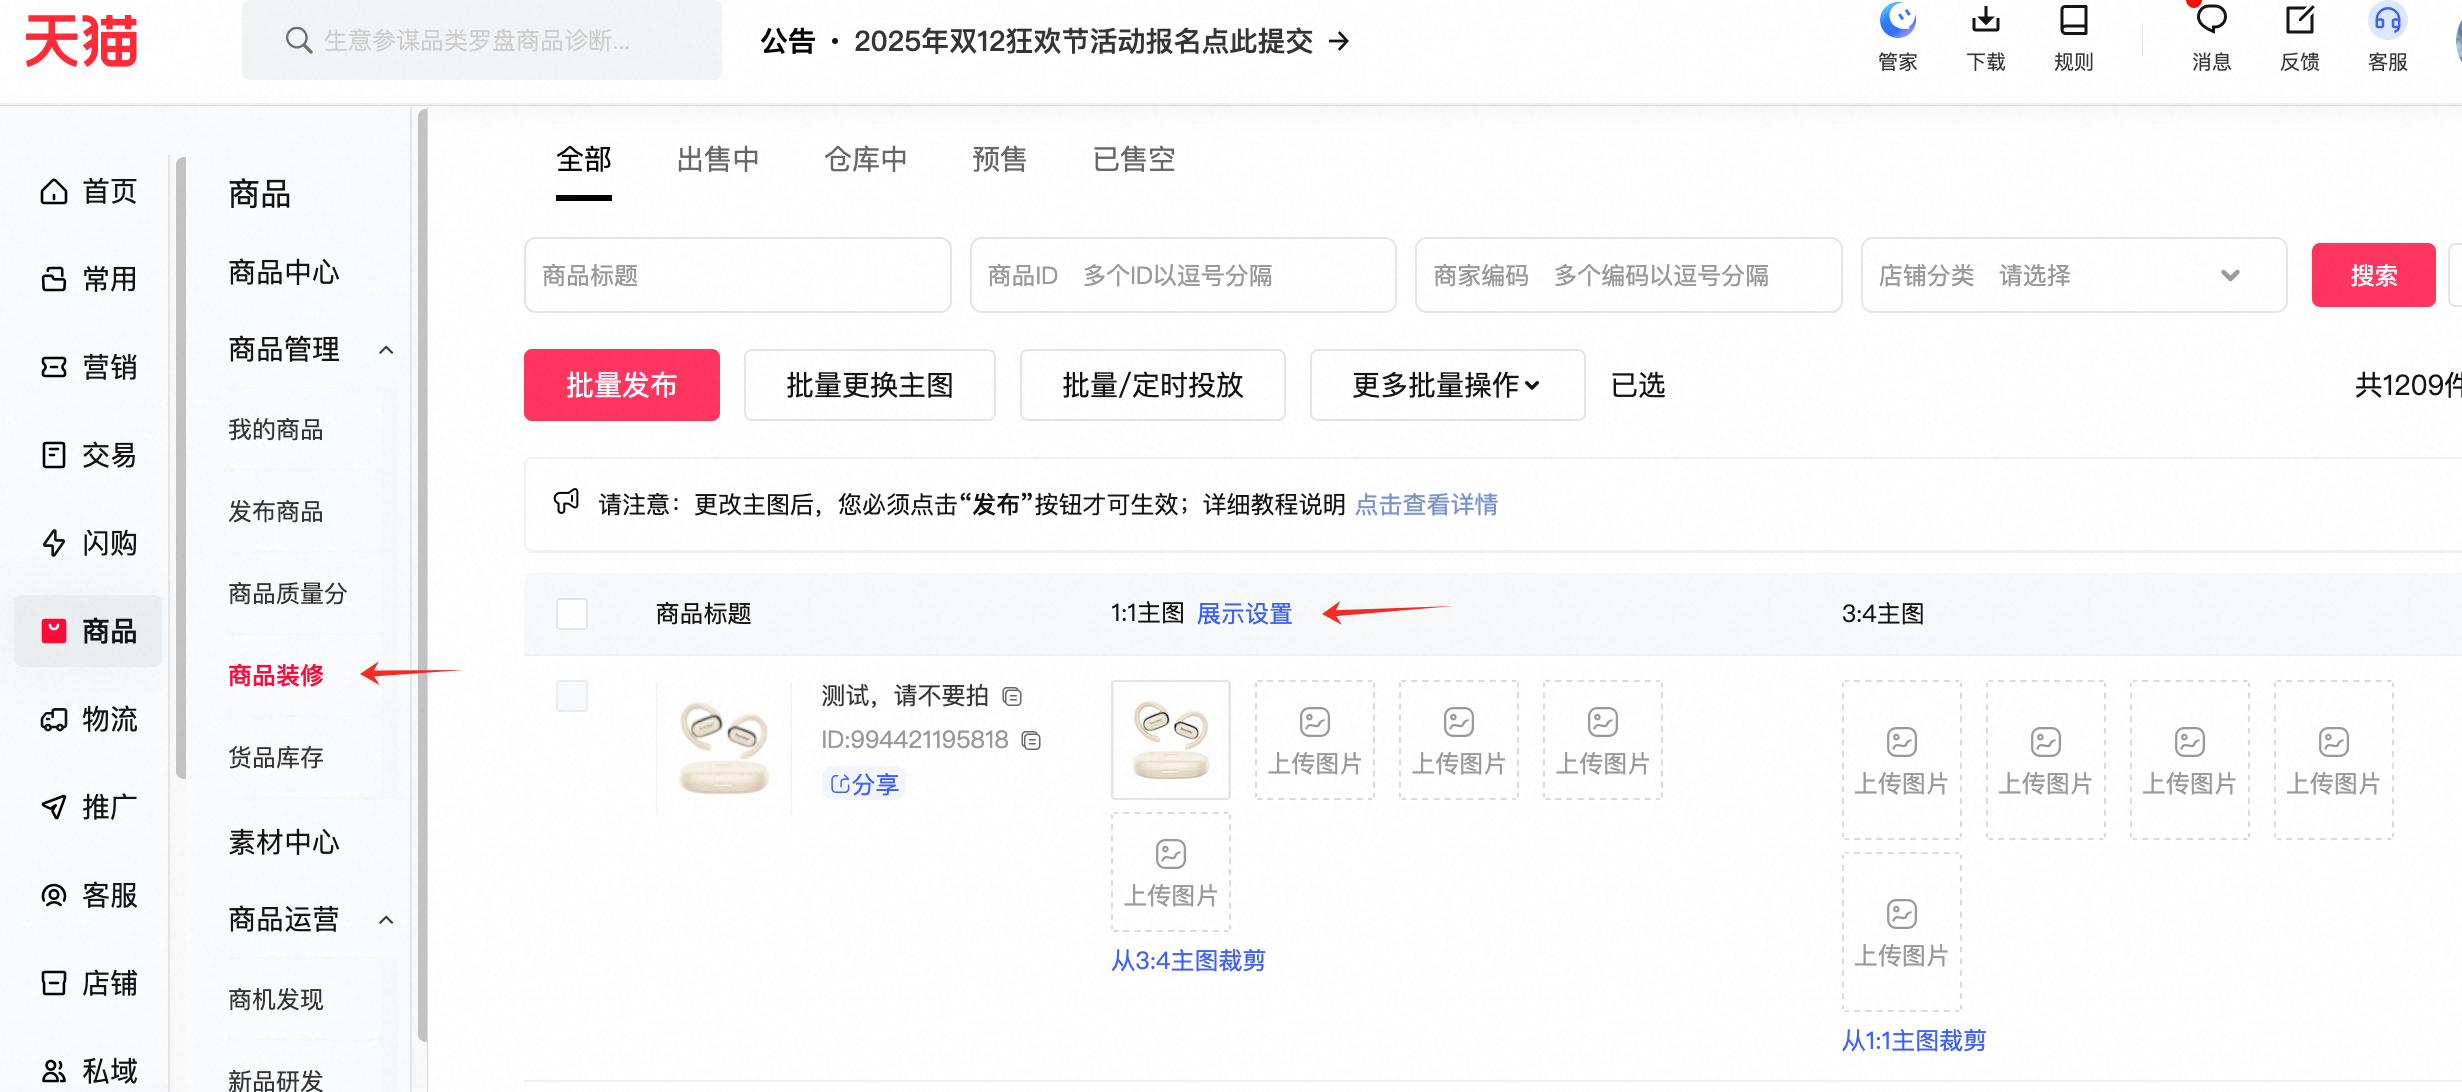Image resolution: width=2462 pixels, height=1092 pixels.
Task: Open 客服 in left sidebar
Action: click(x=88, y=895)
